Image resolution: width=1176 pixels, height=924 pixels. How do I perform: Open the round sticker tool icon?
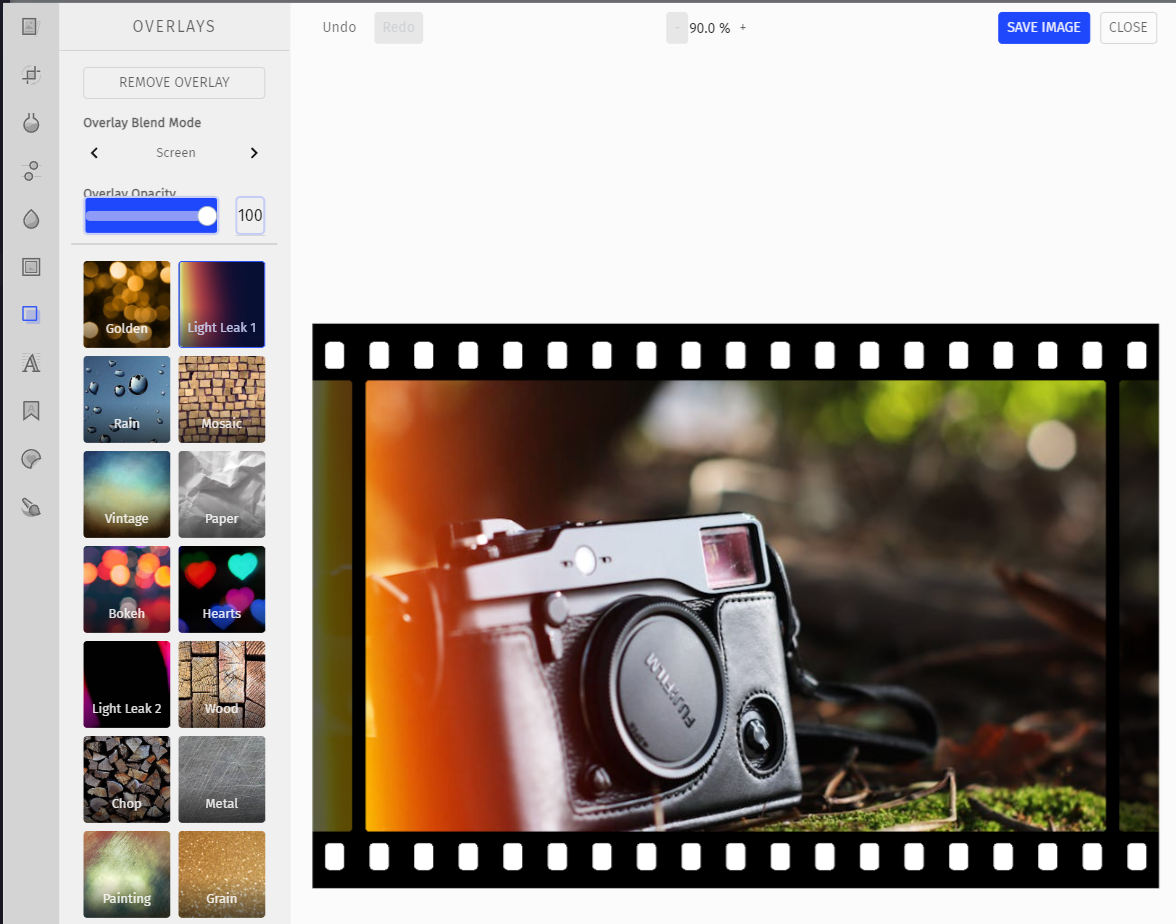point(31,459)
